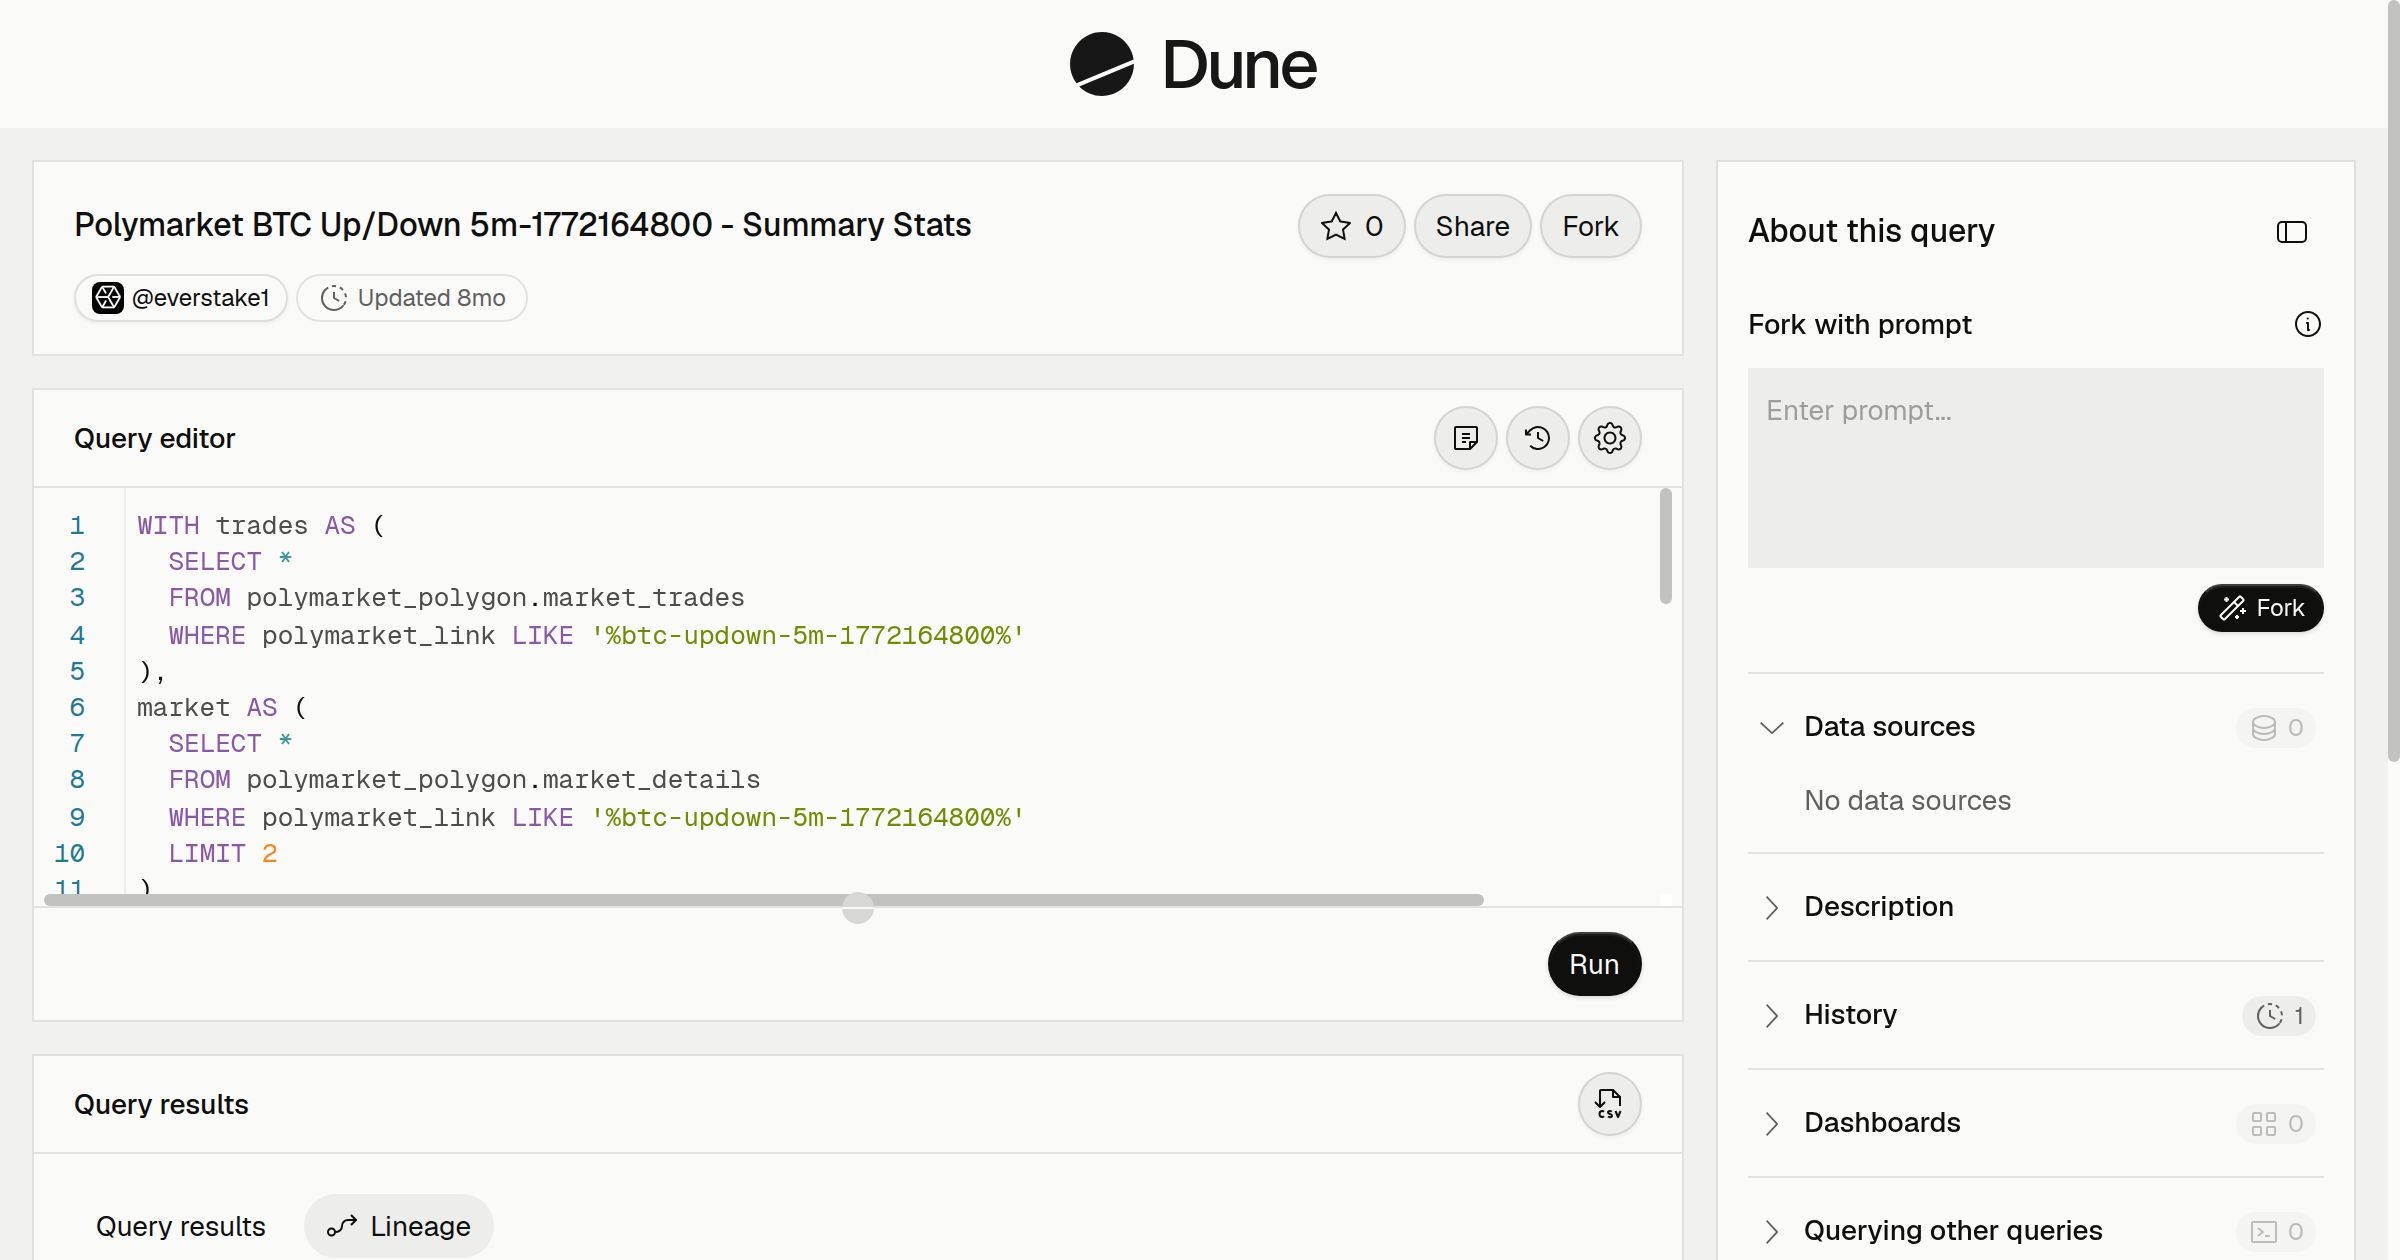The height and width of the screenshot is (1260, 2400).
Task: Switch to the Lineage tab
Action: point(398,1226)
